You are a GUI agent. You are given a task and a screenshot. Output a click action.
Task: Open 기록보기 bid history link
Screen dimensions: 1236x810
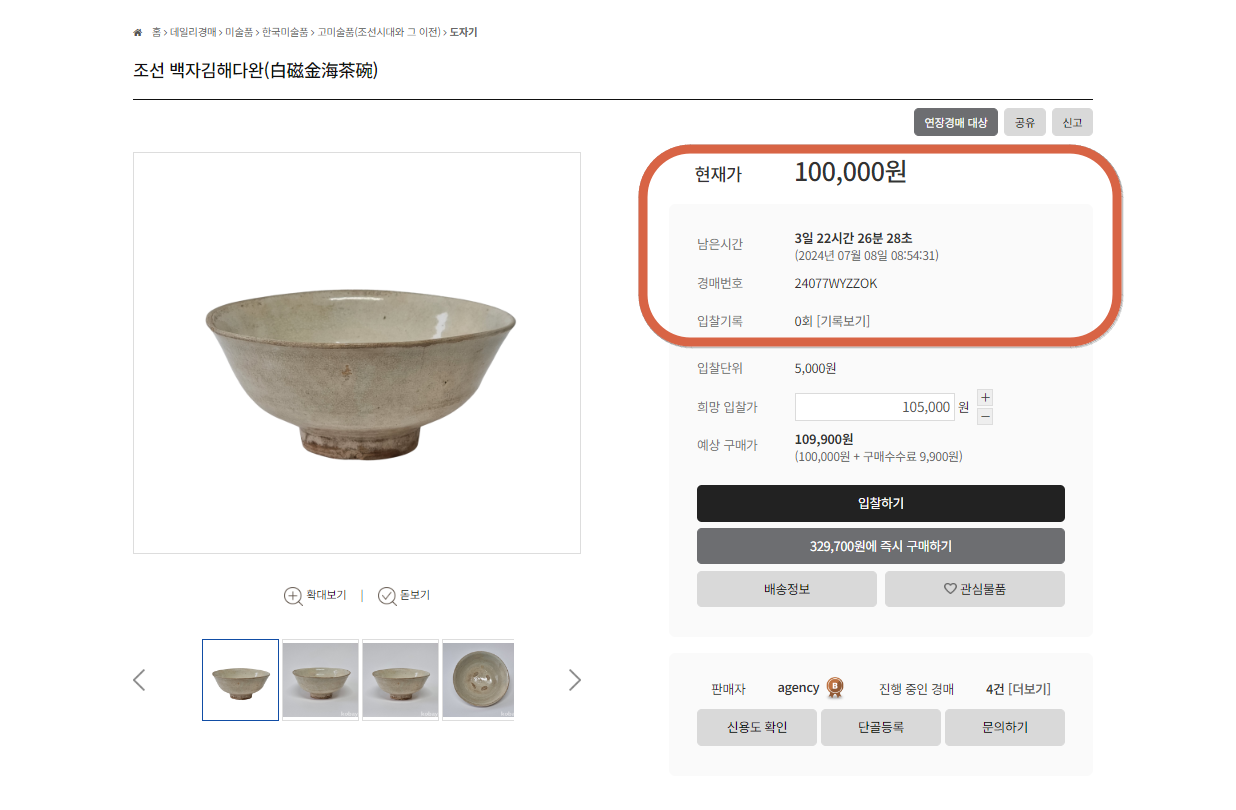[x=843, y=321]
